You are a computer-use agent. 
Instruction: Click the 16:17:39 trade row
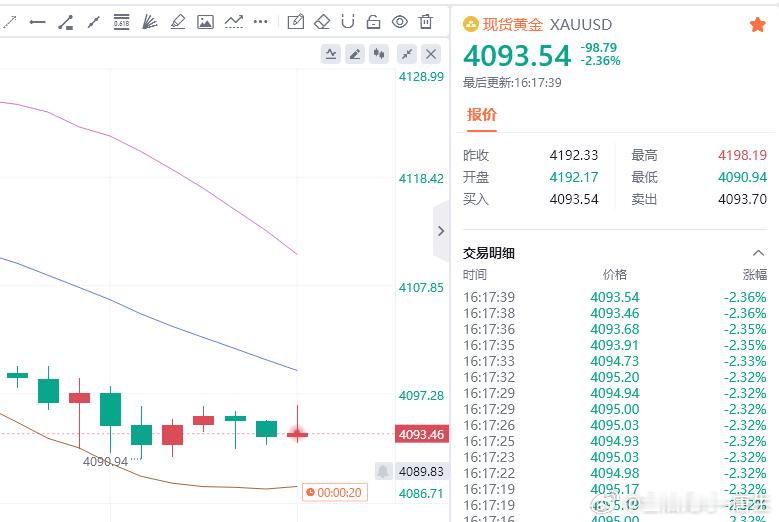(615, 297)
